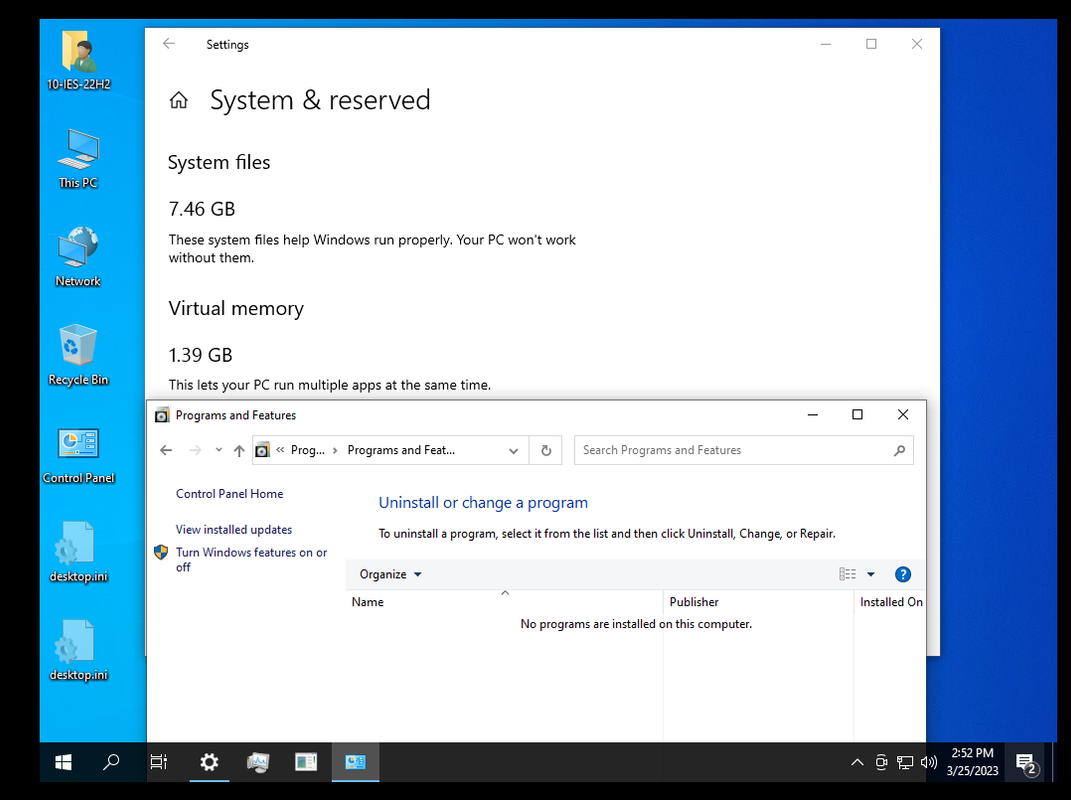Switch to Settings gear taskbar app

point(209,762)
